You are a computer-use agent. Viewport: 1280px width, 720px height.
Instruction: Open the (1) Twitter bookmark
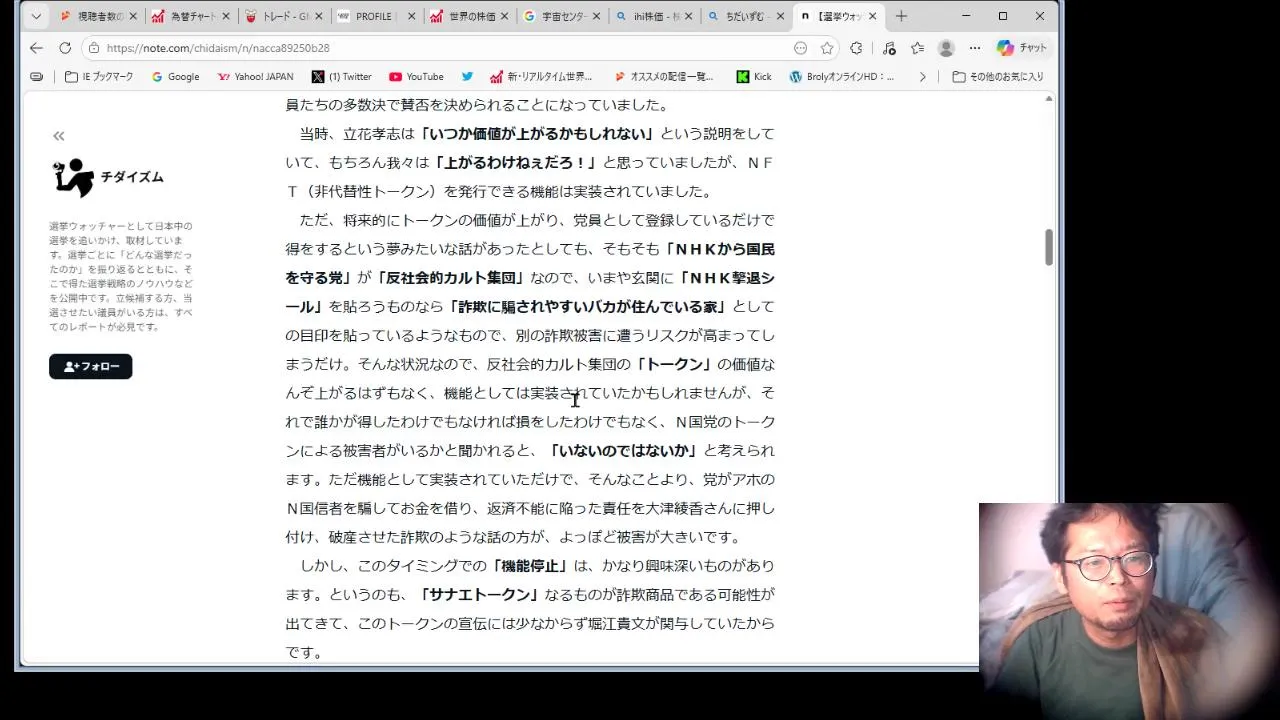tap(341, 77)
